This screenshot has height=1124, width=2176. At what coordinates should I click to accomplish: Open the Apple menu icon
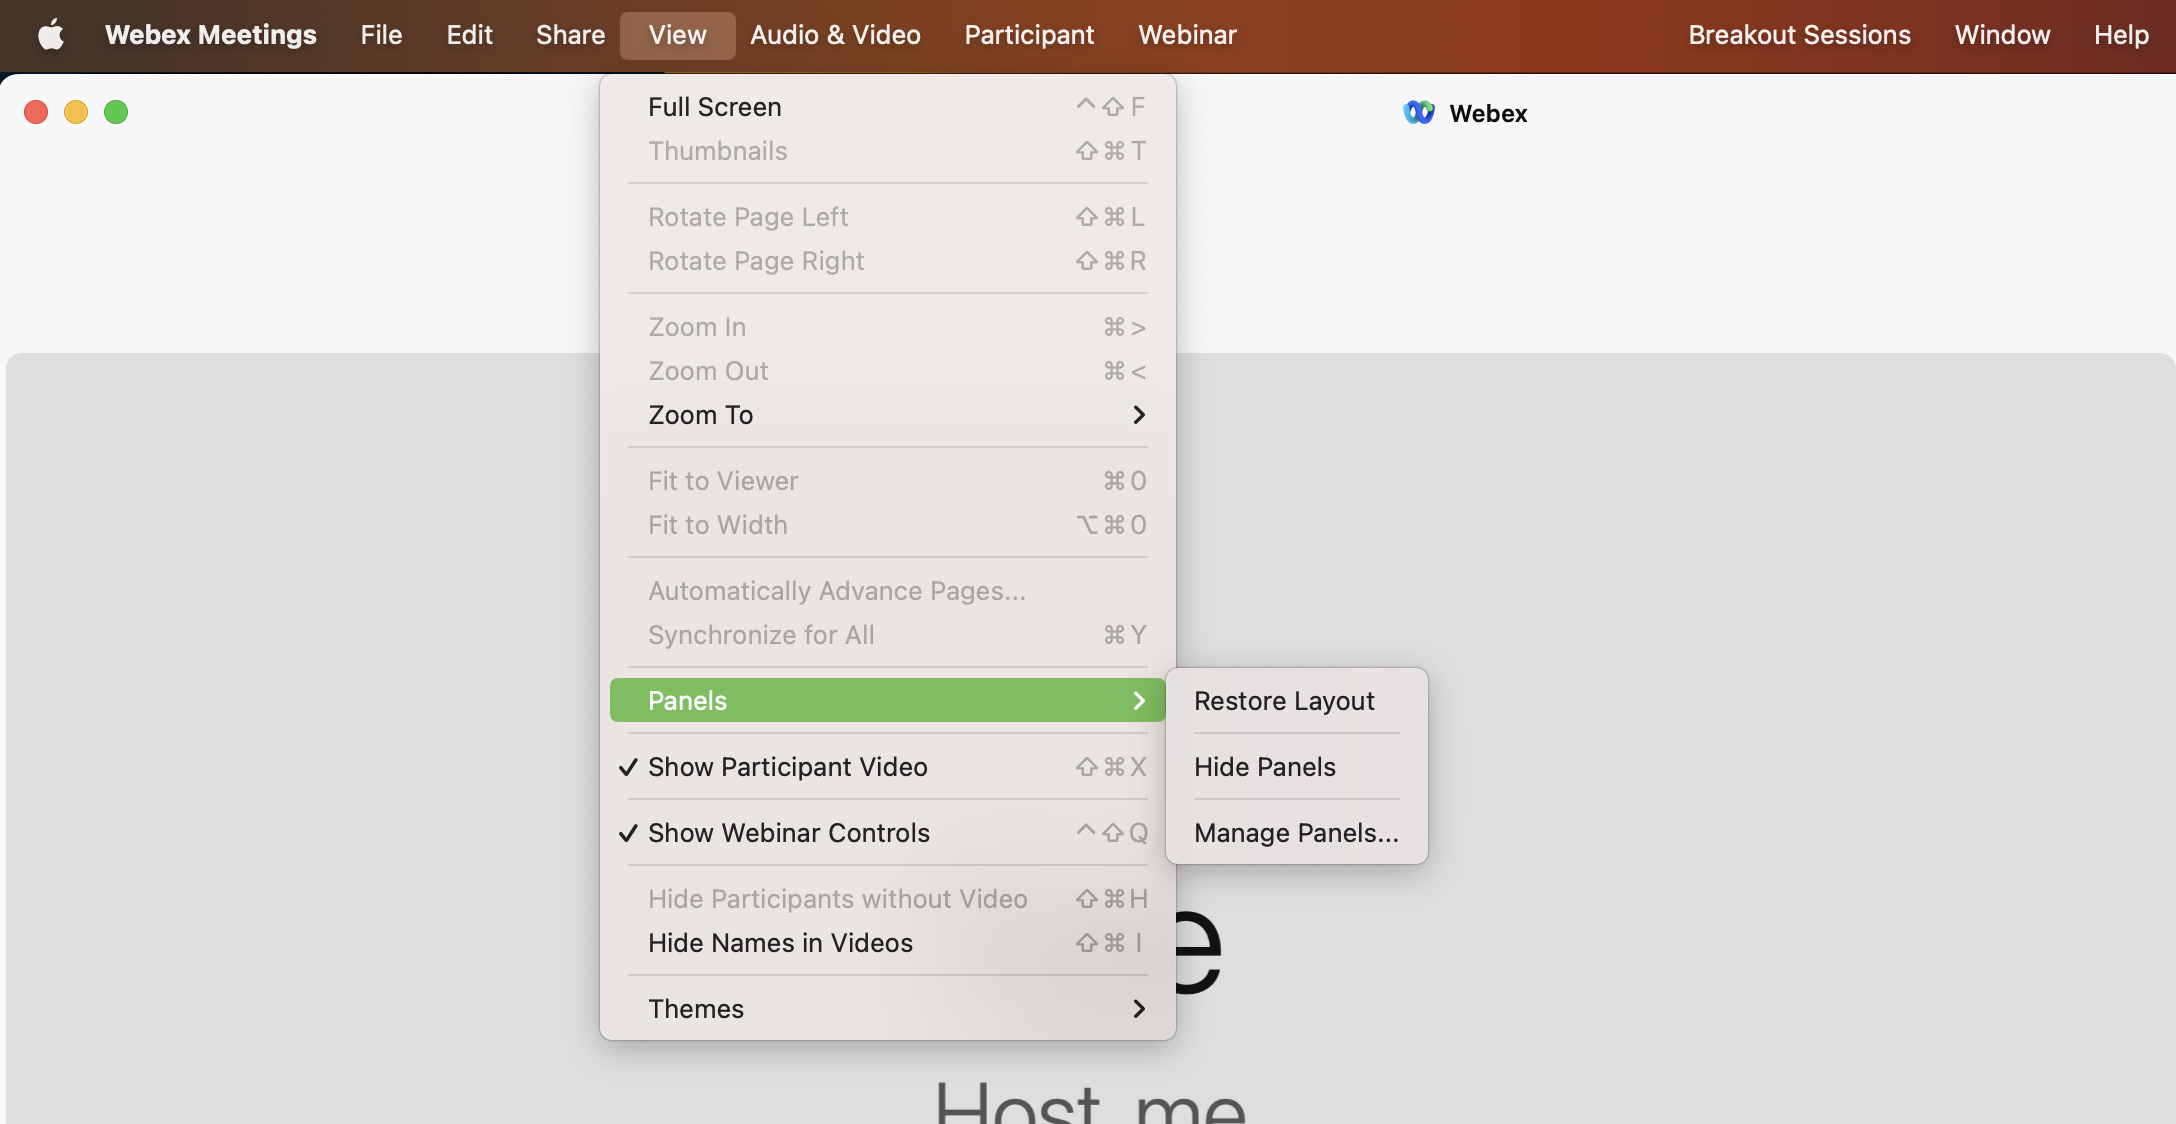50,35
